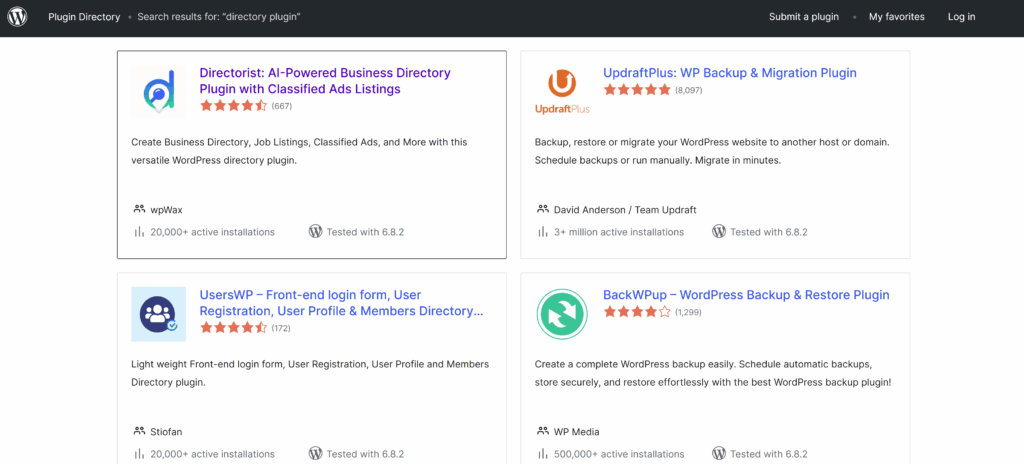The width and height of the screenshot is (1024, 464).
Task: Click UsersWP description text
Action: point(310,373)
